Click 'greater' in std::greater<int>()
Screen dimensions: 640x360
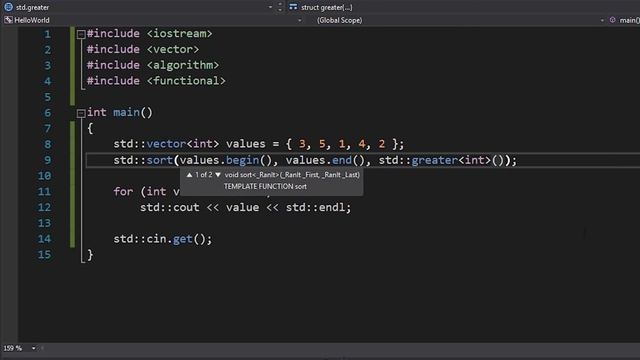[x=435, y=160]
